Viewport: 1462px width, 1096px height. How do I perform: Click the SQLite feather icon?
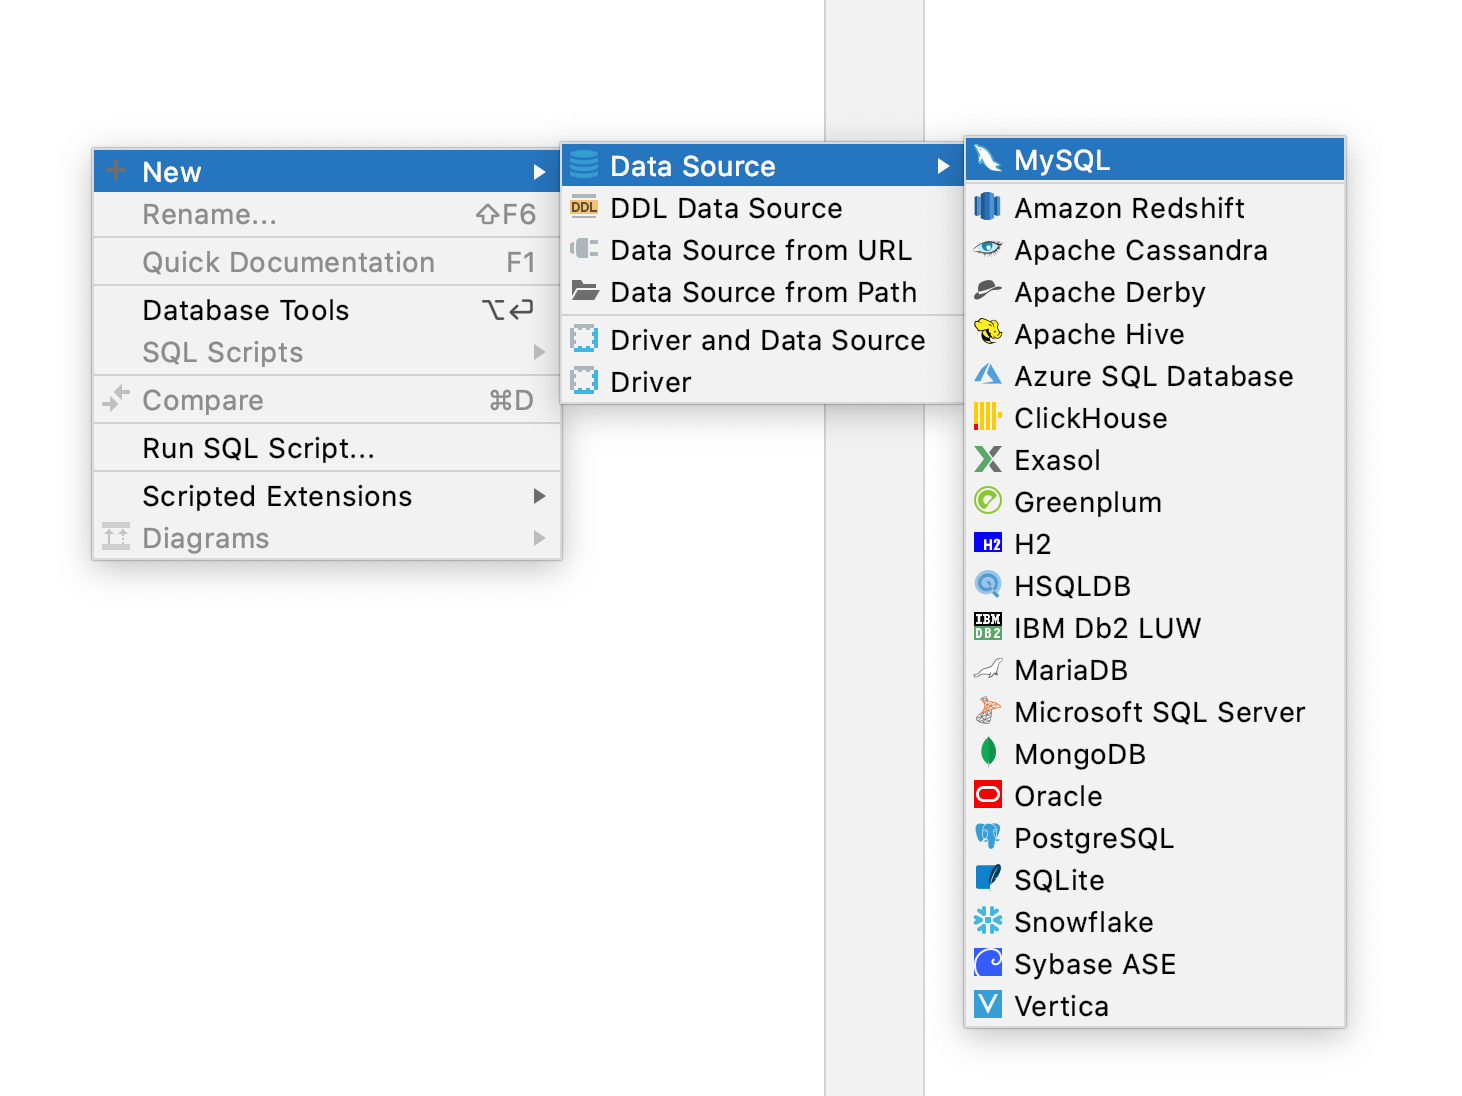pos(988,879)
